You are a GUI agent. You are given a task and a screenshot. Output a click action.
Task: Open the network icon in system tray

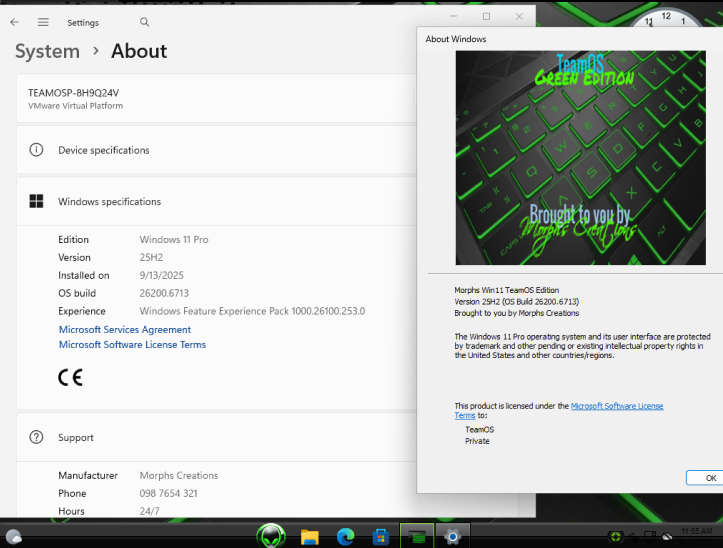[x=650, y=537]
